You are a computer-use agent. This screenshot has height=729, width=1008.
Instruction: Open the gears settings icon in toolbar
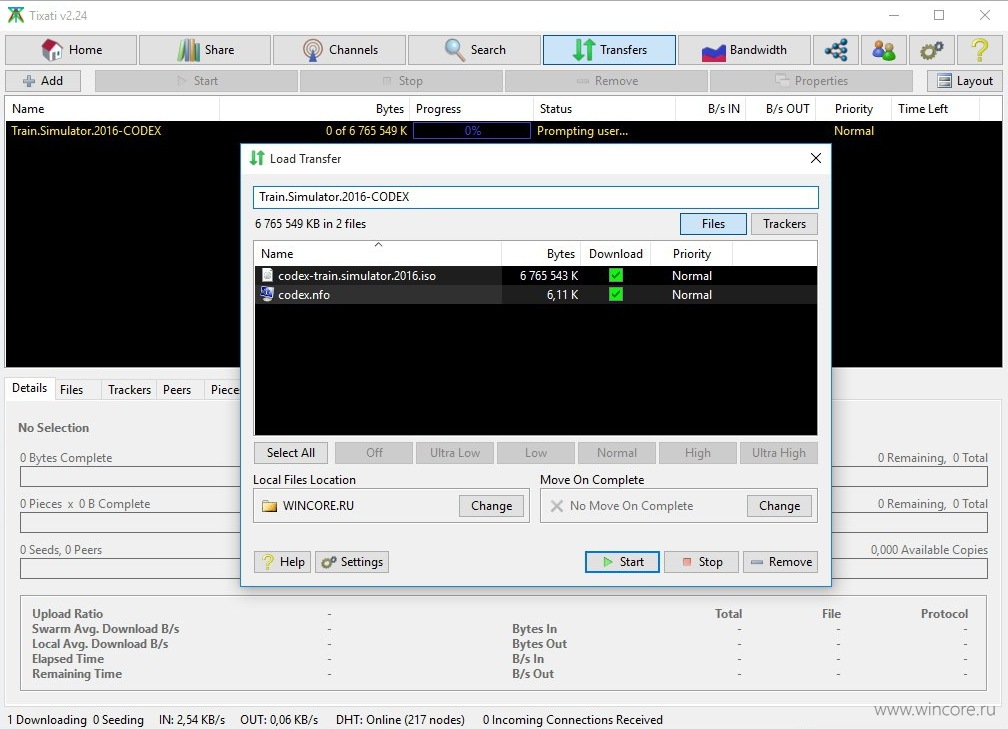[x=932, y=50]
